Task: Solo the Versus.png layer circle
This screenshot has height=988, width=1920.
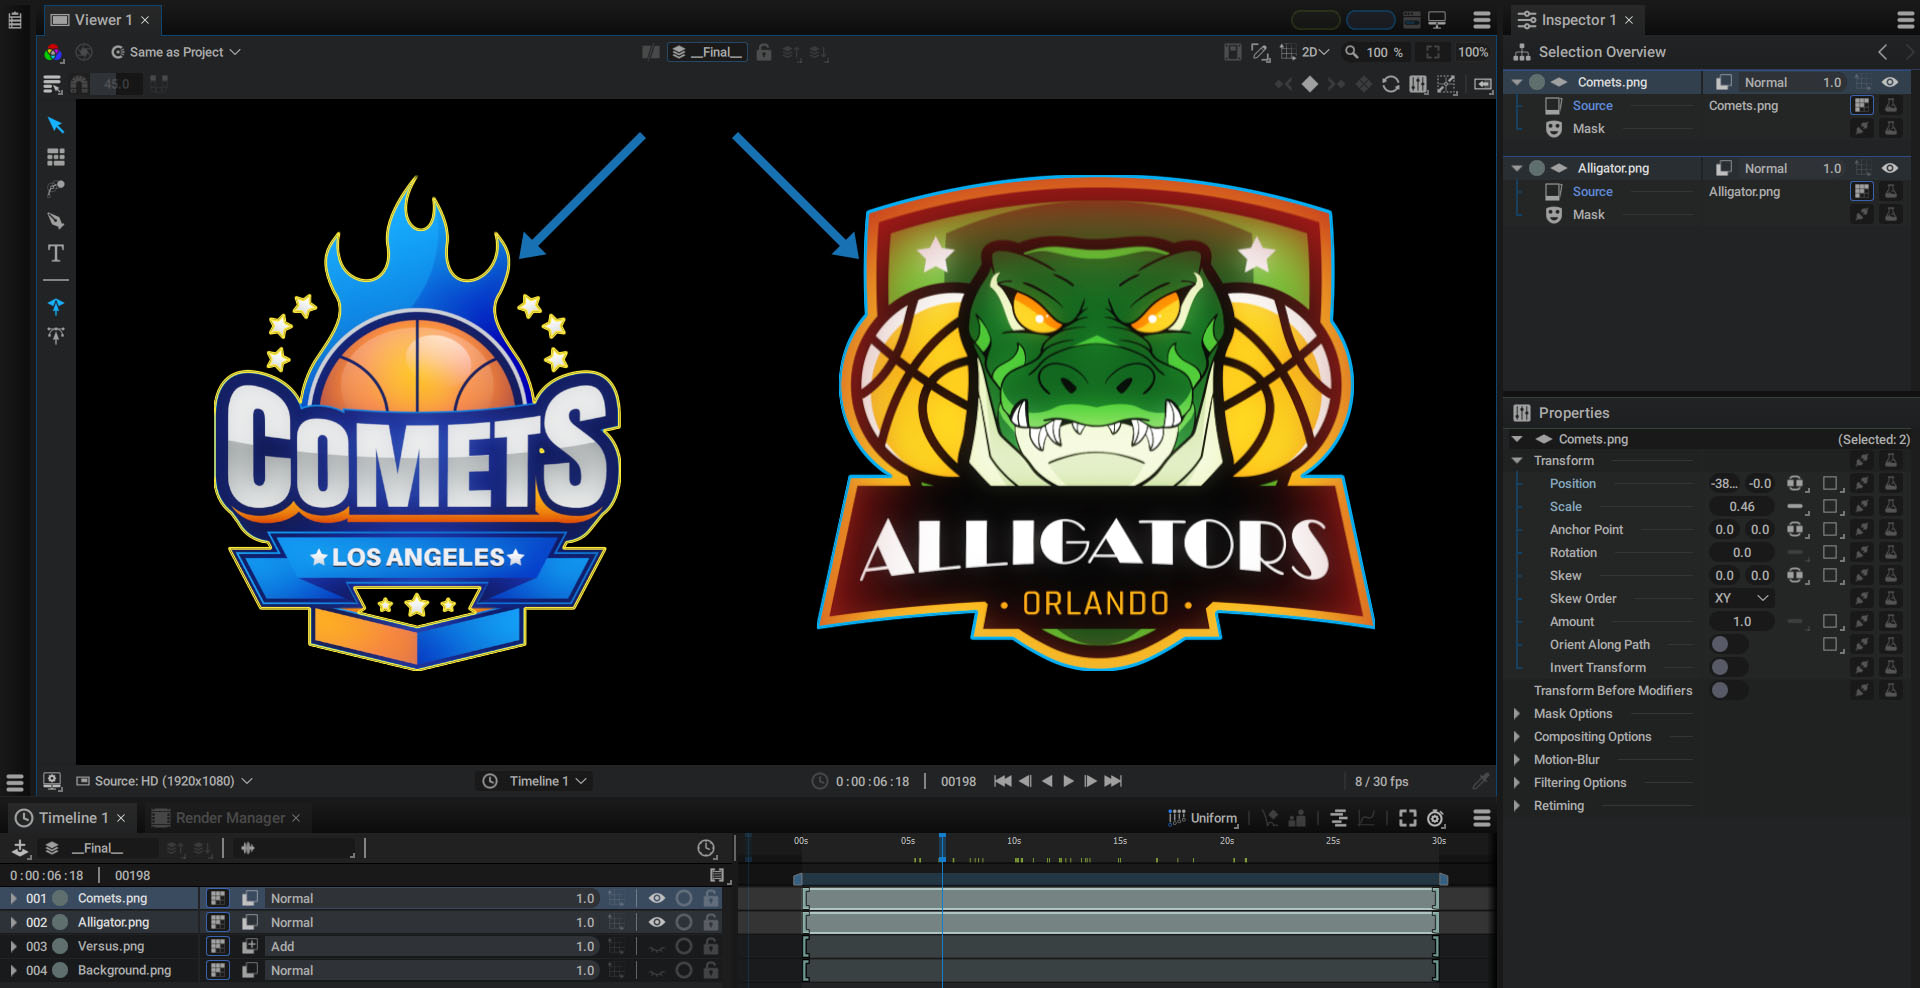Action: 684,946
